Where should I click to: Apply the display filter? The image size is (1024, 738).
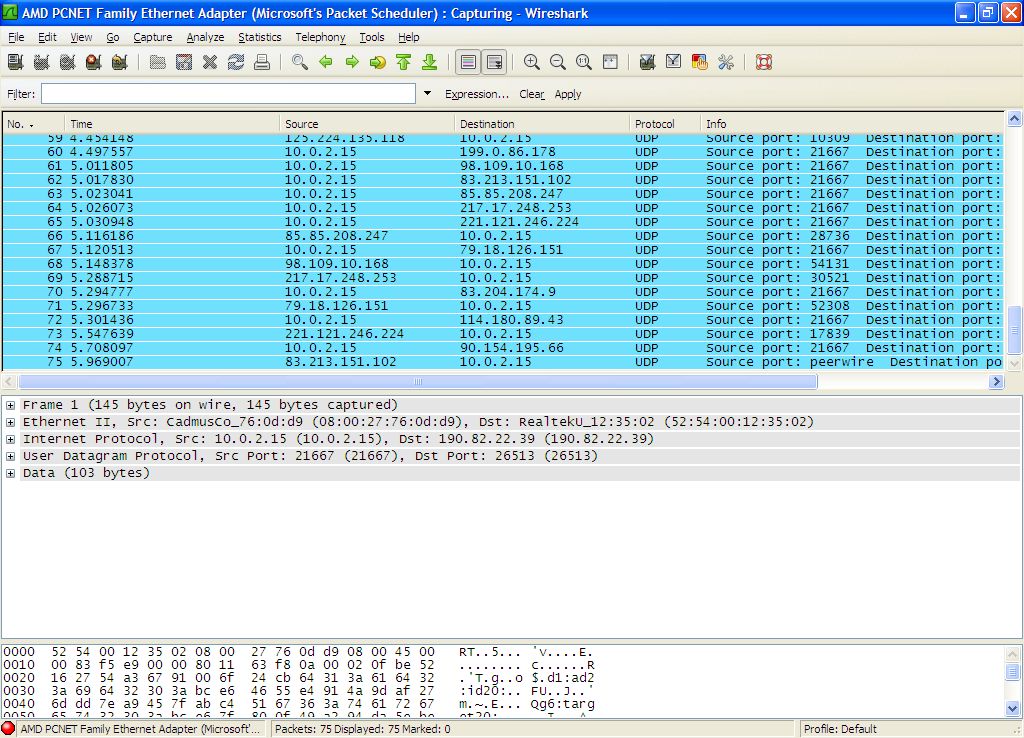click(568, 94)
